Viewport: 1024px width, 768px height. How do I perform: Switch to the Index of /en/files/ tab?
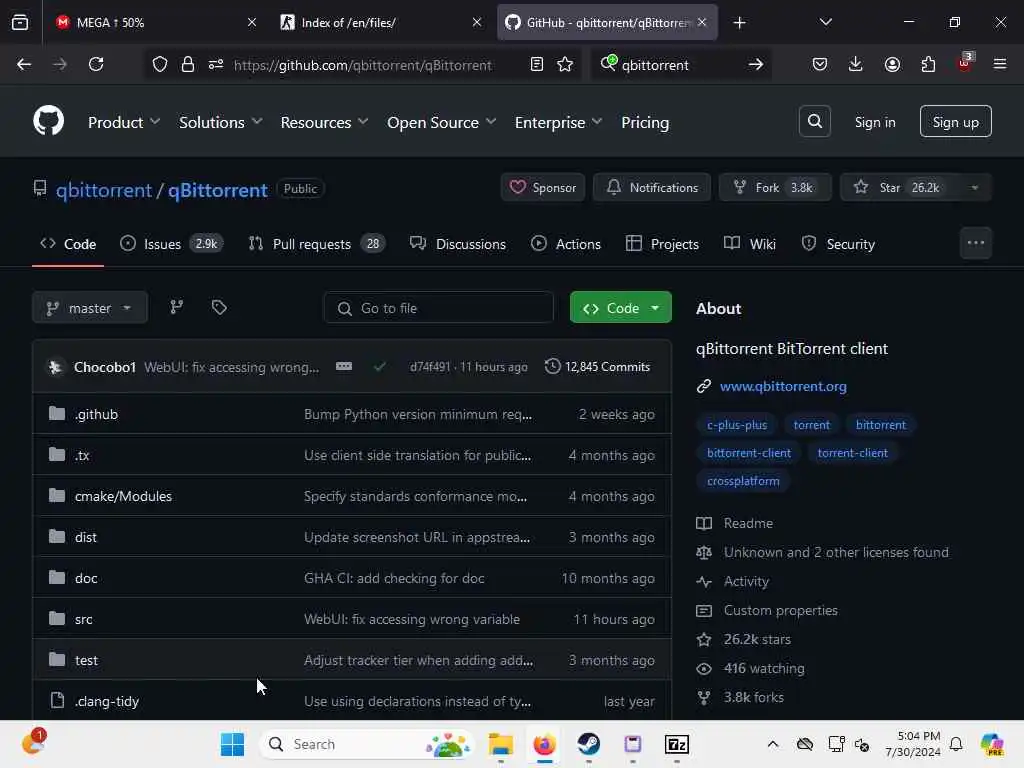pyautogui.click(x=381, y=22)
